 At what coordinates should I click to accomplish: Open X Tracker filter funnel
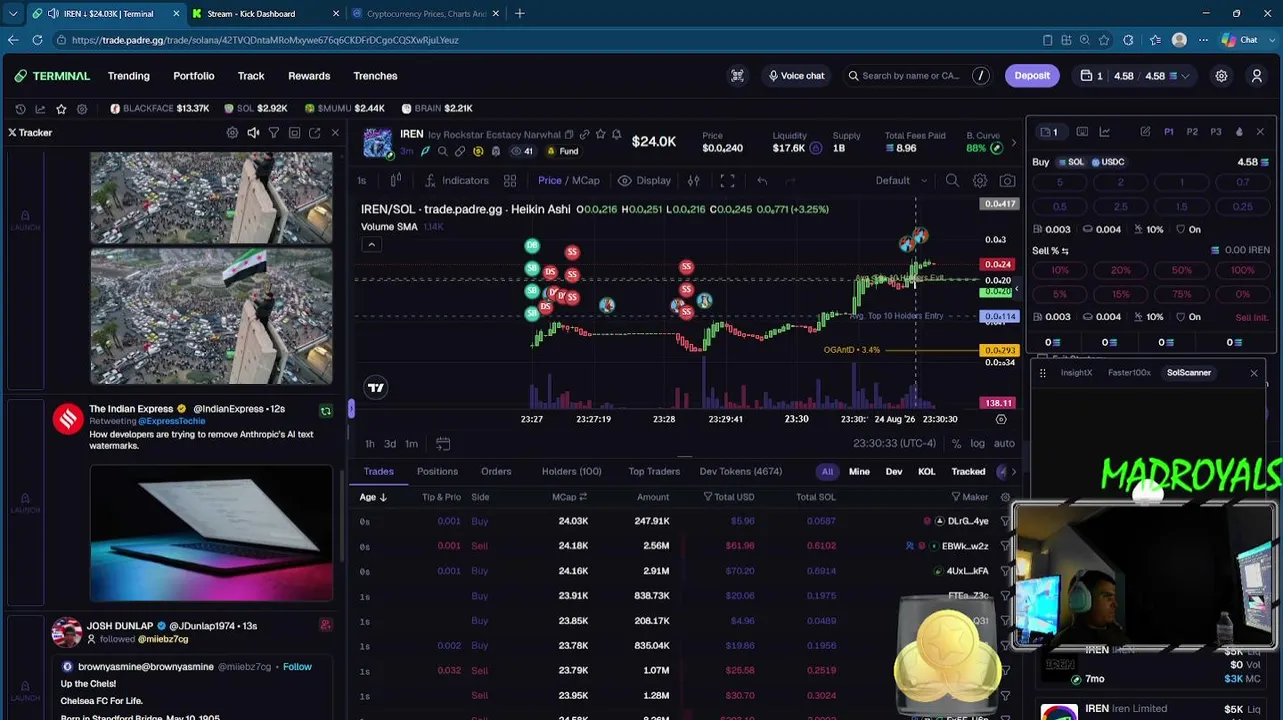click(273, 132)
